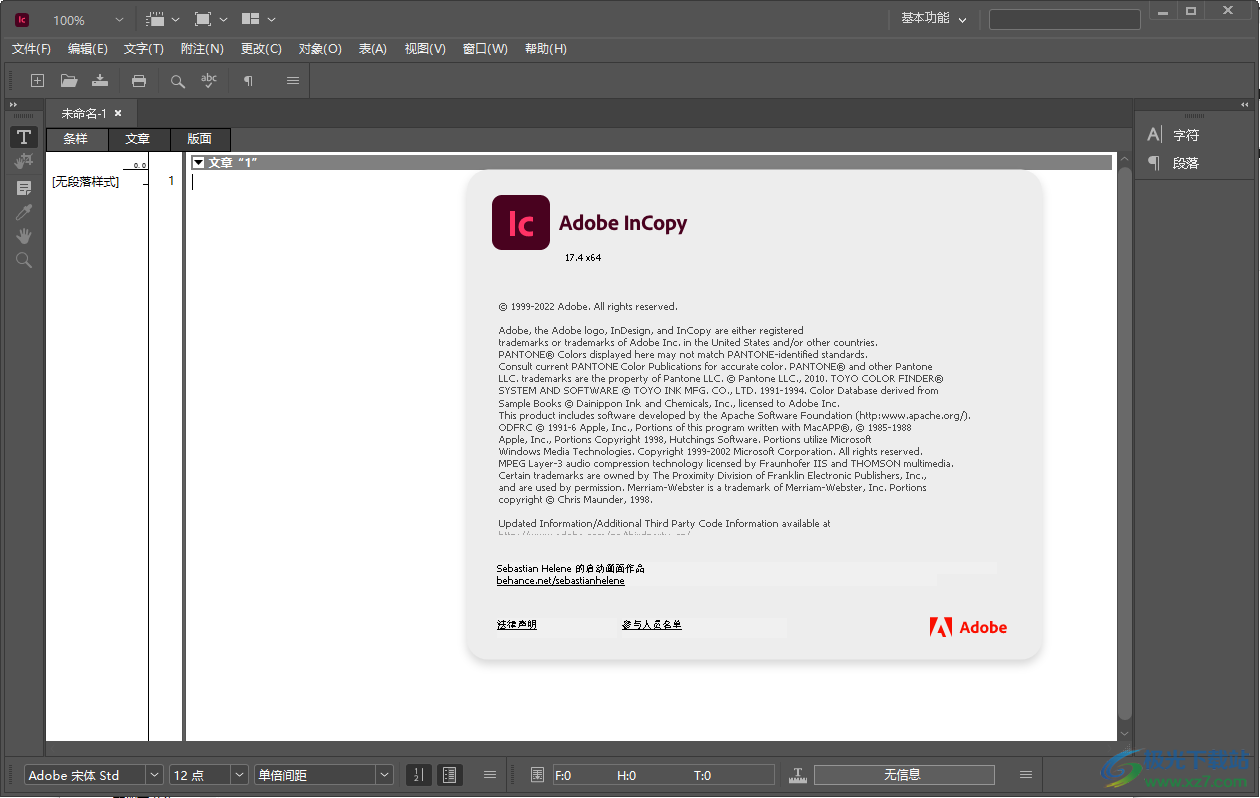The image size is (1260, 798).
Task: Switch to the 版面 layout view tab
Action: 200,139
